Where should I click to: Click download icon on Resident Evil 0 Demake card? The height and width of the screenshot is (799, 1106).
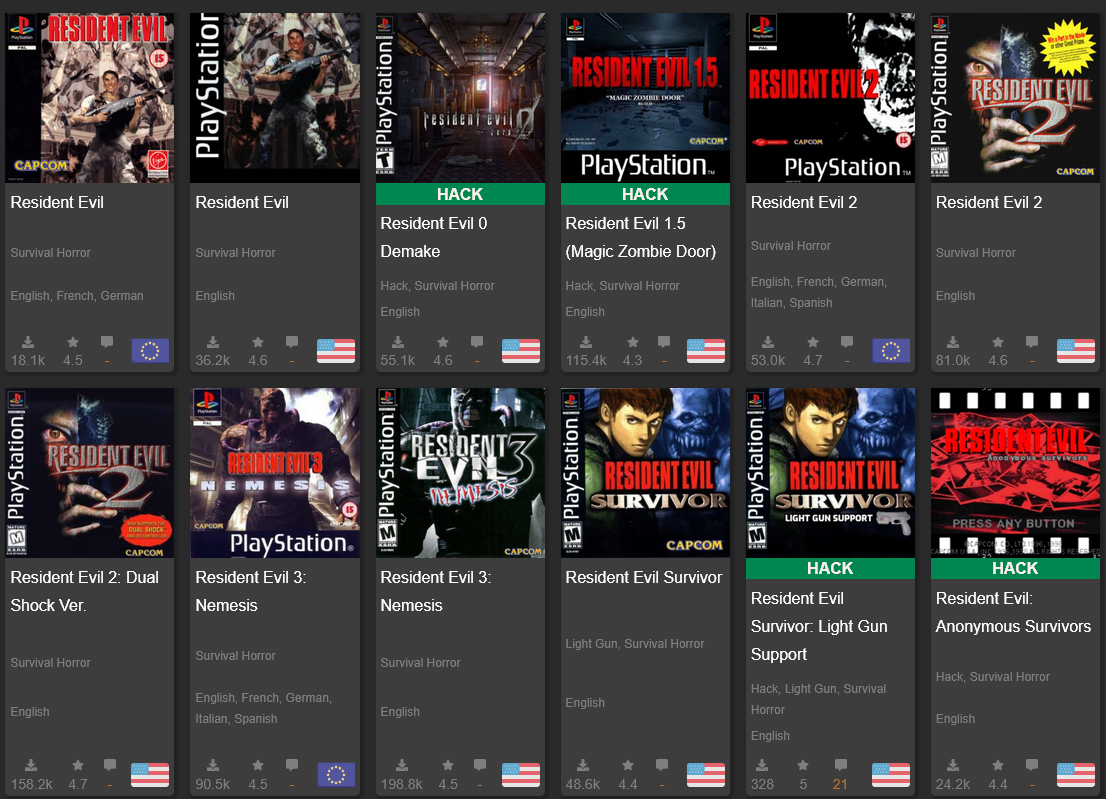pyautogui.click(x=398, y=342)
